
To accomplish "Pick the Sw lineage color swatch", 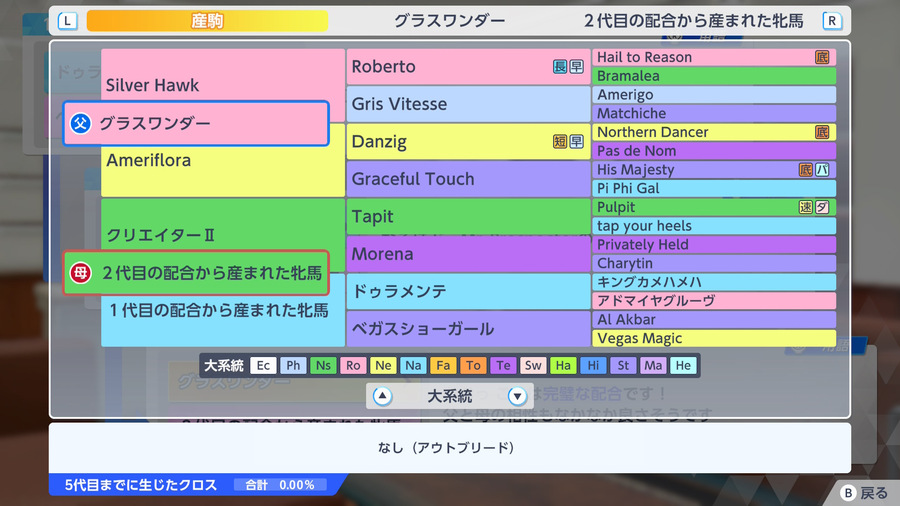I will (x=533, y=365).
